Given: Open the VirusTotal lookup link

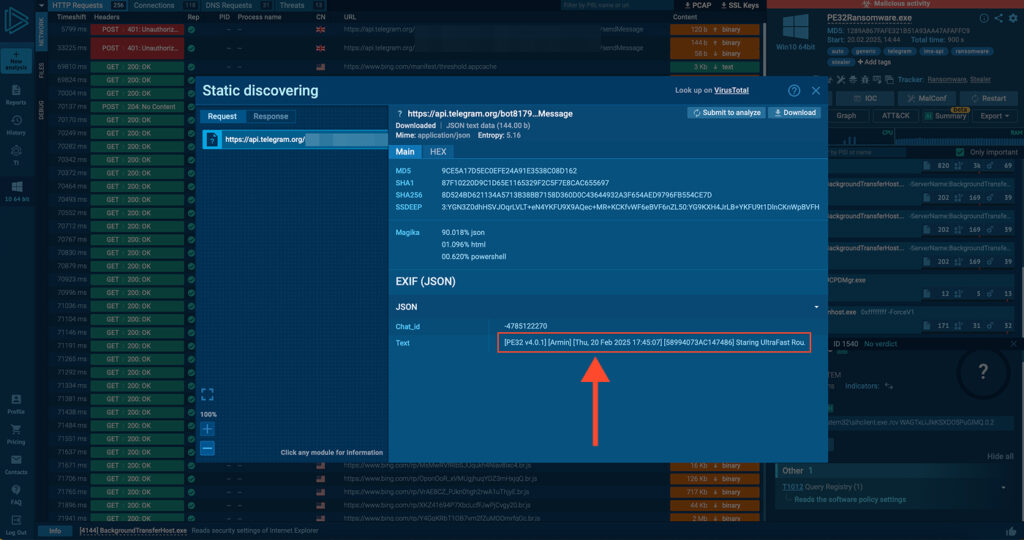Looking at the screenshot, I should (x=731, y=90).
